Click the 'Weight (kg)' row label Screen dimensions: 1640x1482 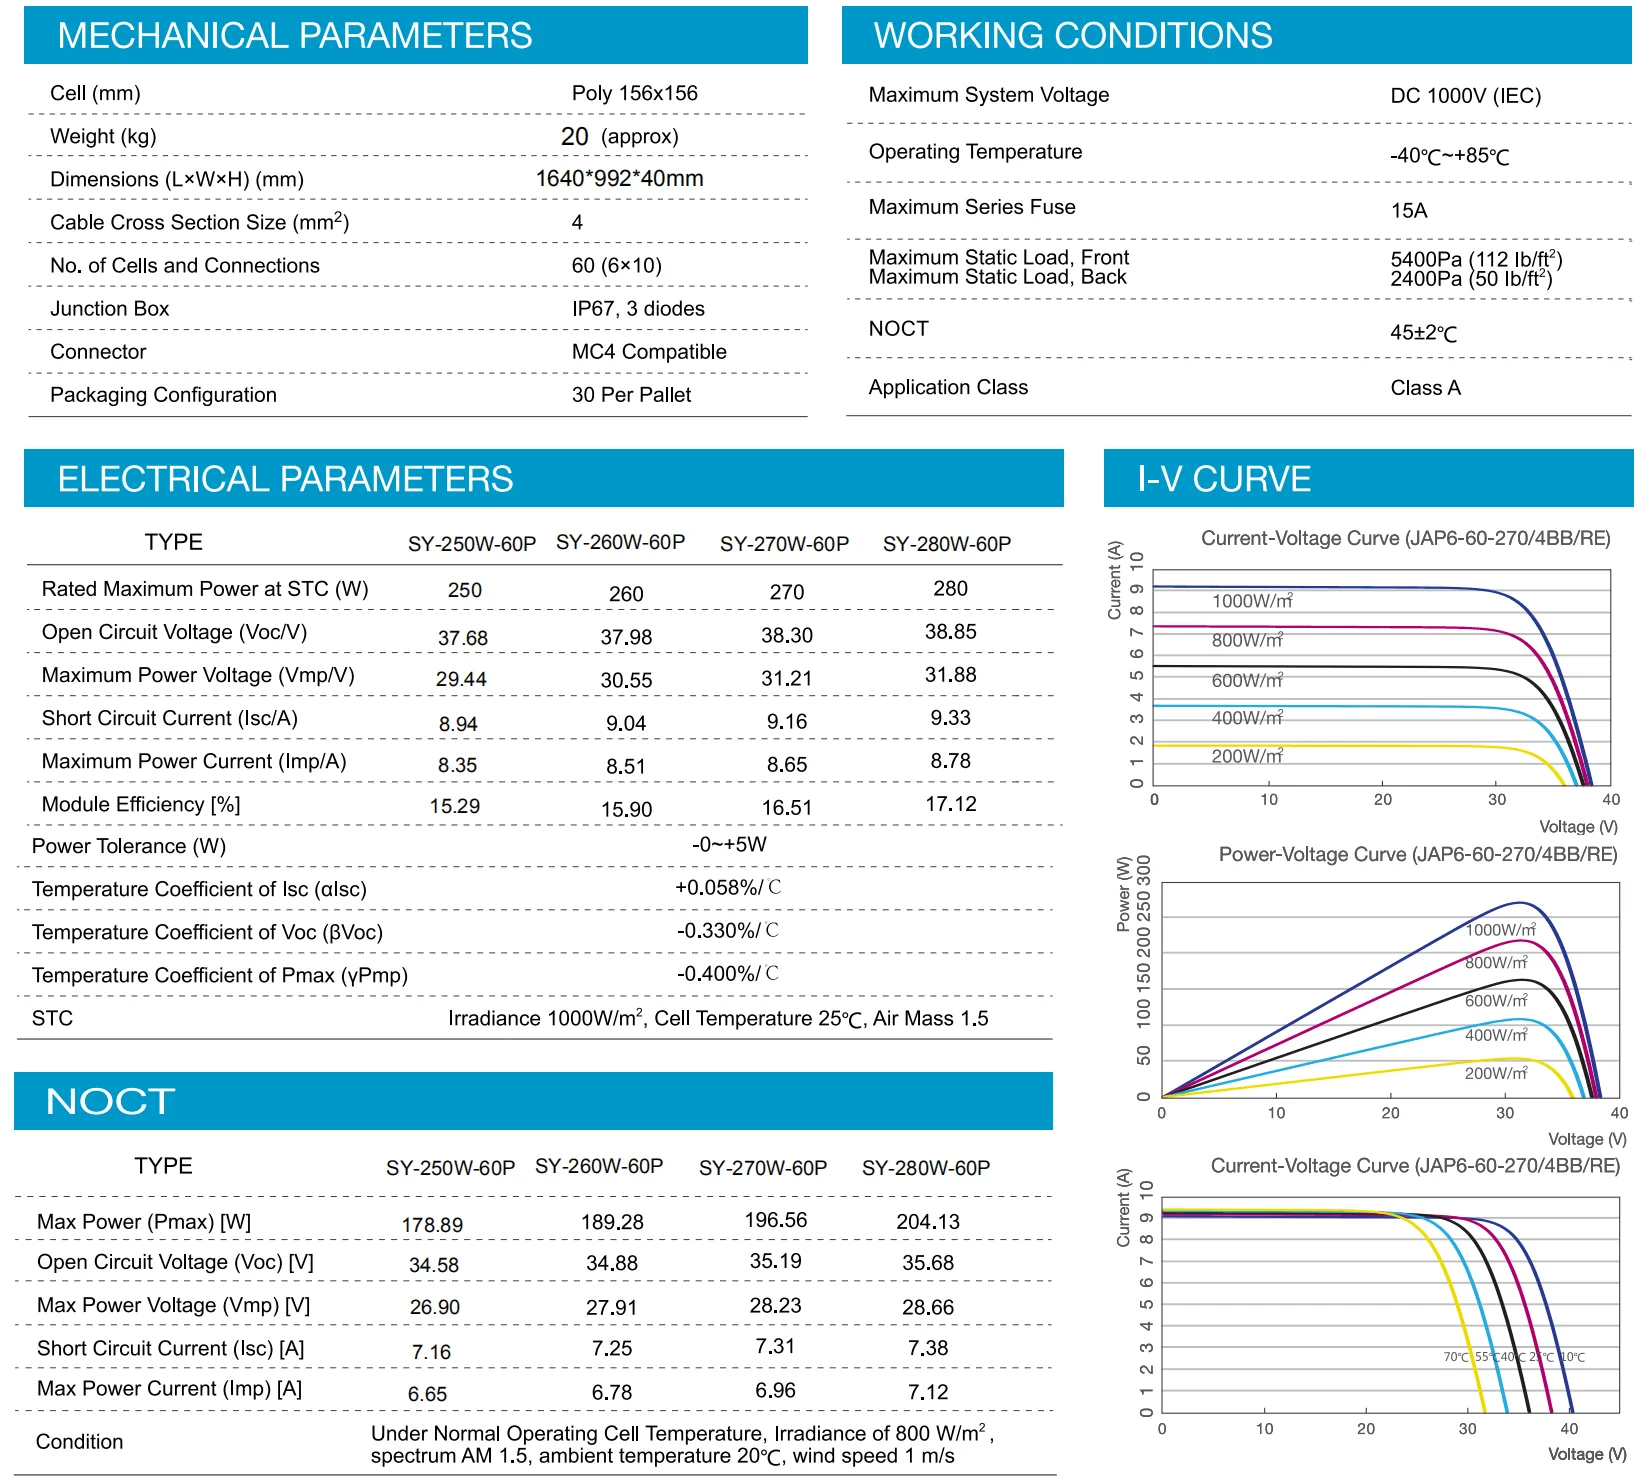(103, 137)
